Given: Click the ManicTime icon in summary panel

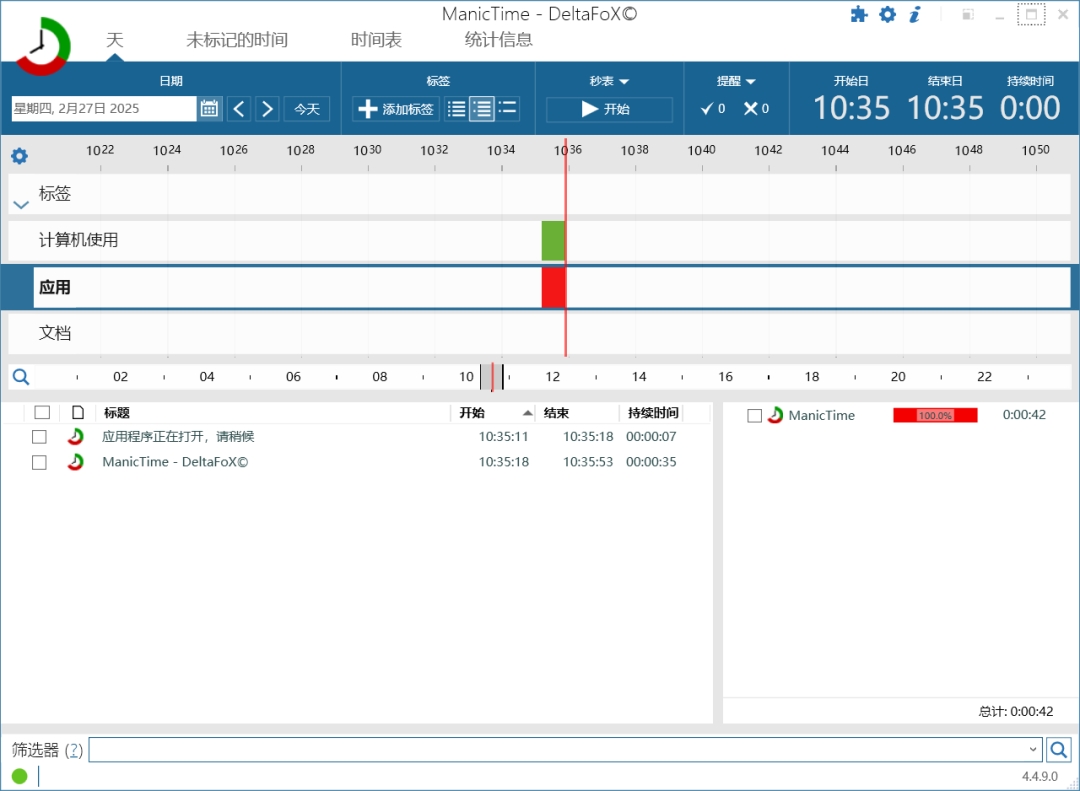Looking at the screenshot, I should [775, 415].
